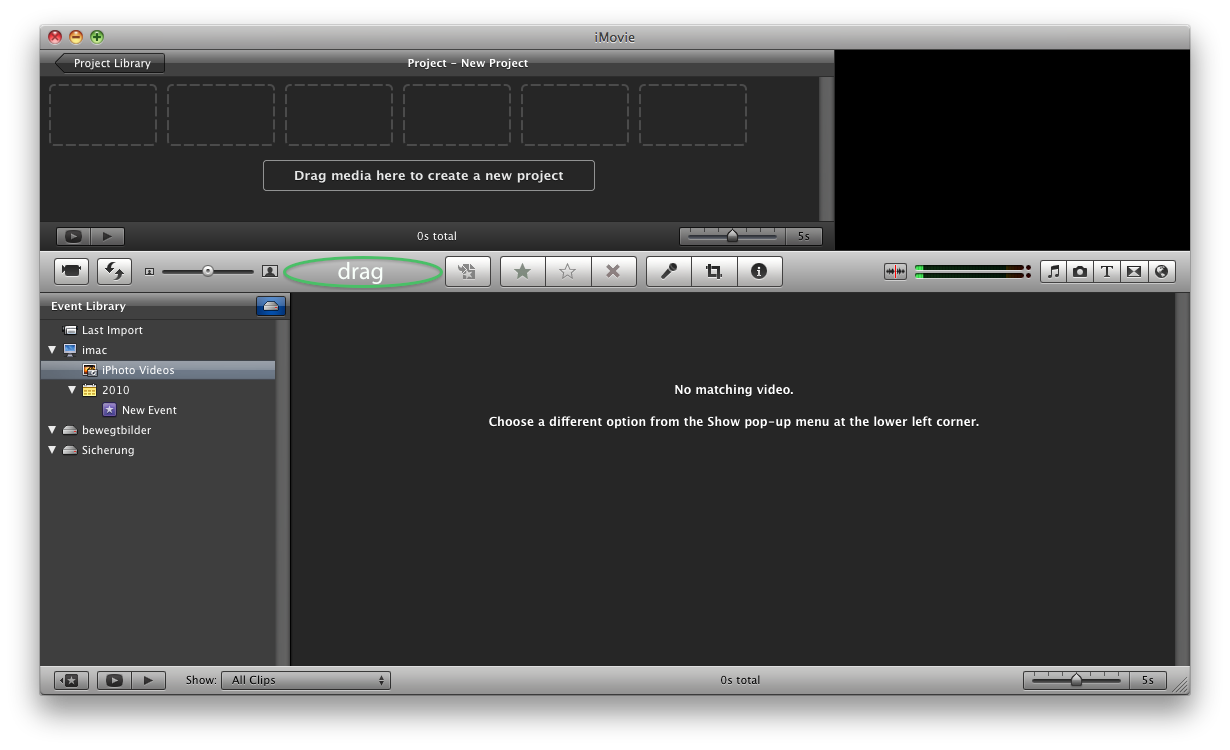
Task: Play project full screen
Action: tap(73, 236)
